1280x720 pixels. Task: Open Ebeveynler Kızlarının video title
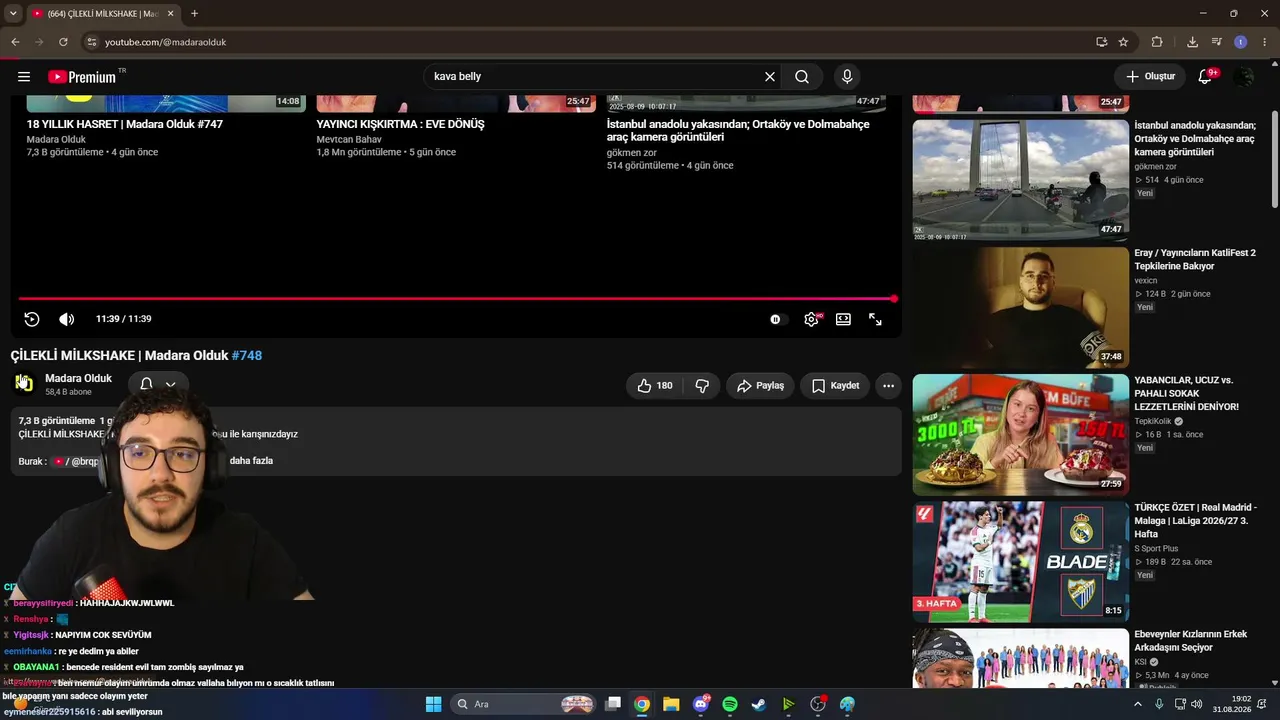1190,641
